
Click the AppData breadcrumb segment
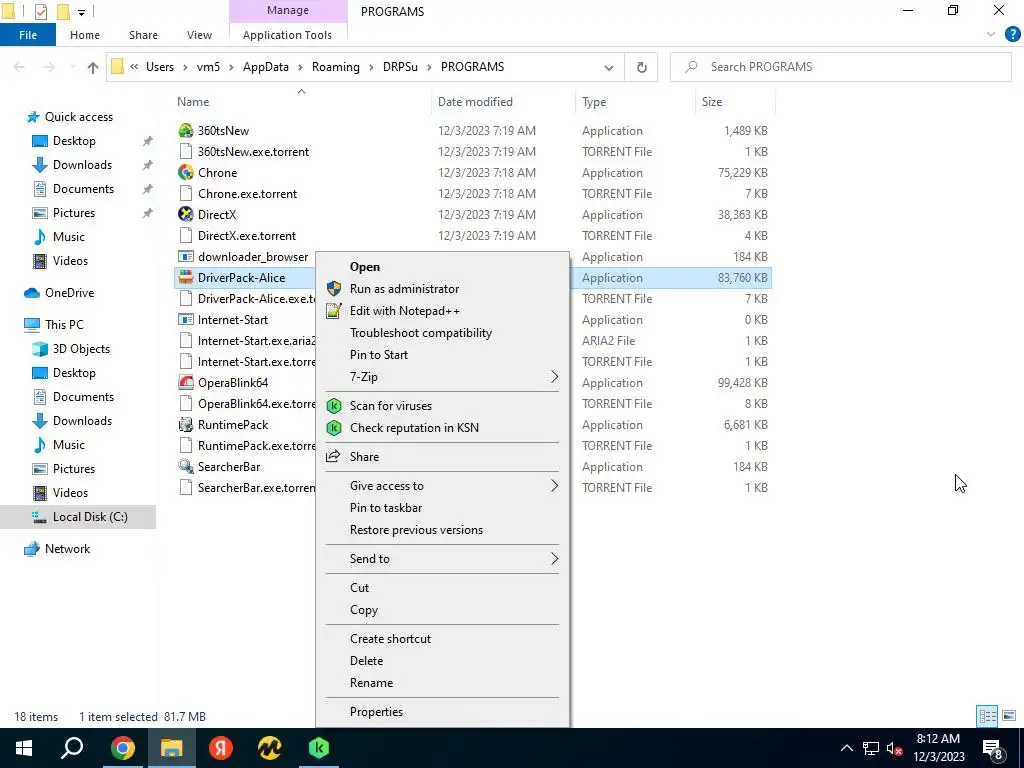pos(265,67)
